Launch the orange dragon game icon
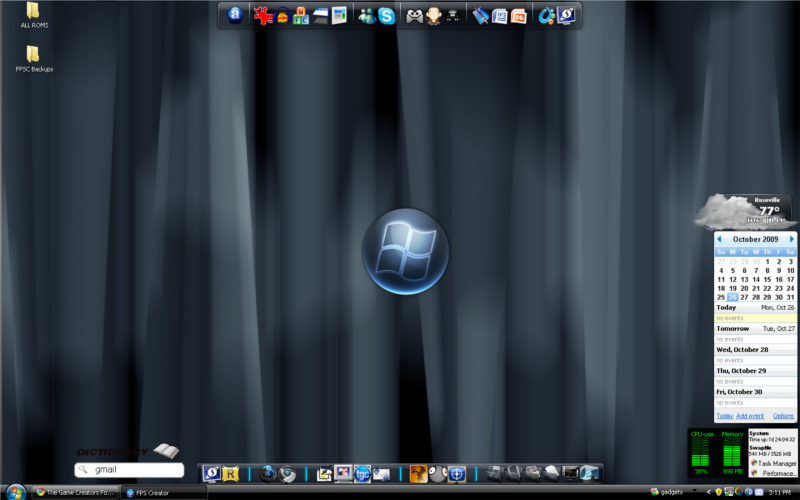 [418, 474]
